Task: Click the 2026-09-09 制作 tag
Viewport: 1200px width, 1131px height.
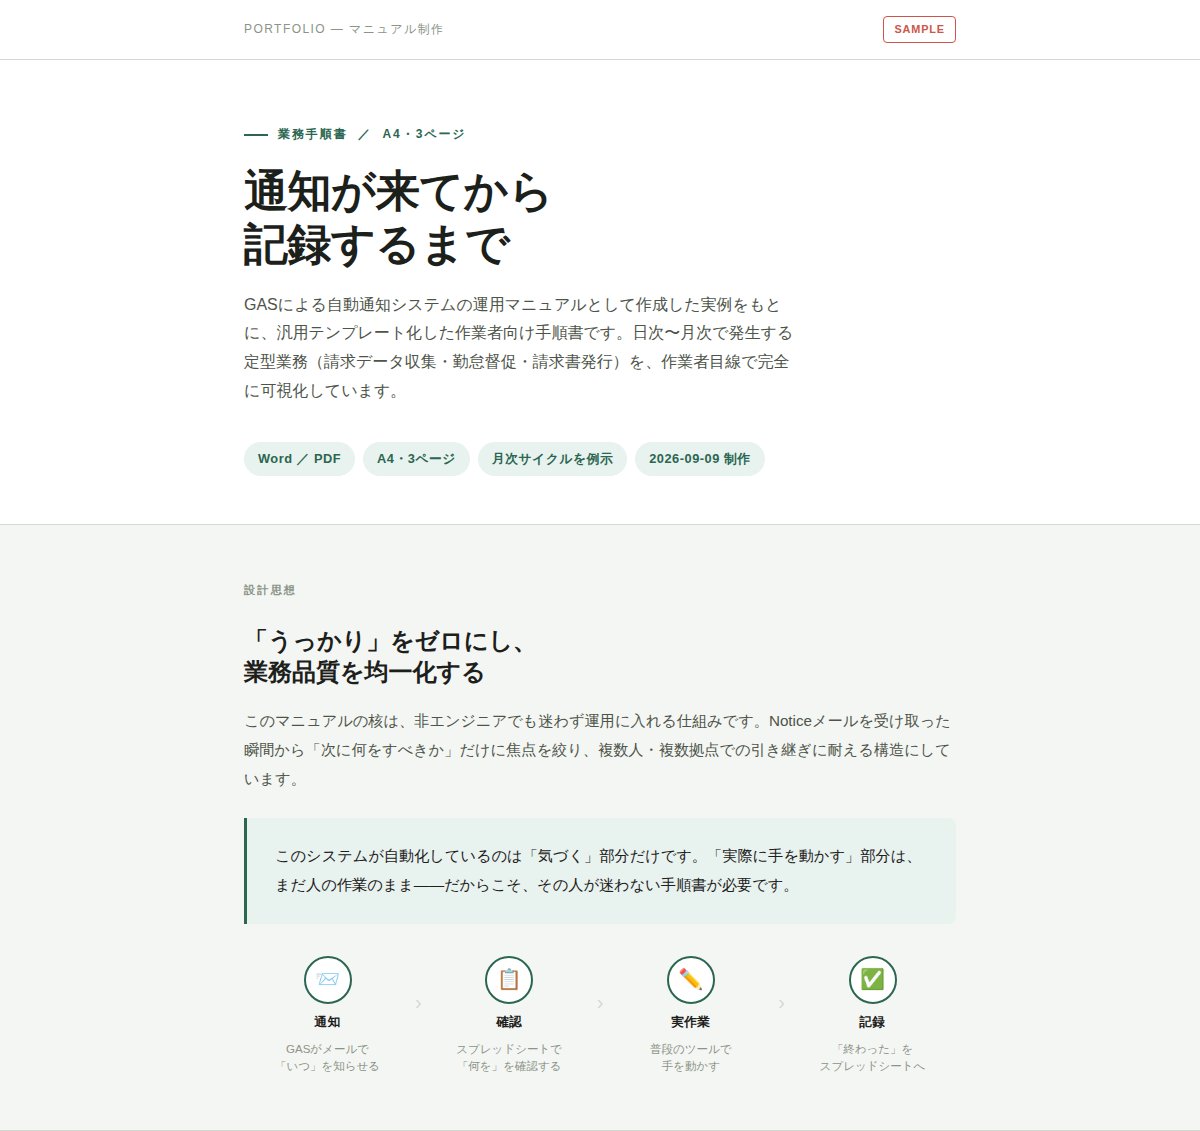Action: (x=700, y=459)
